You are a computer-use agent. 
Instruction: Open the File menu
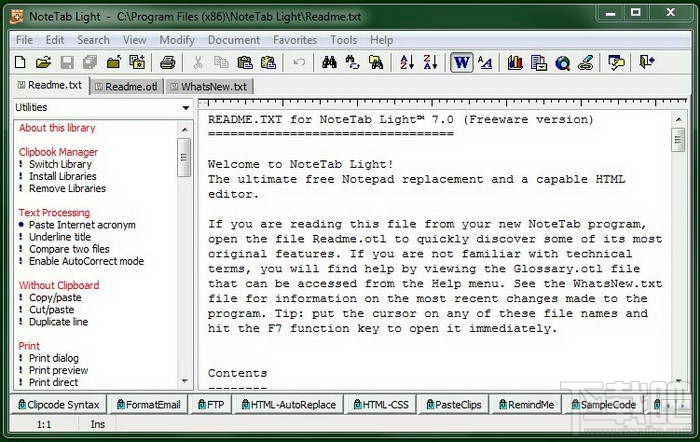point(24,40)
